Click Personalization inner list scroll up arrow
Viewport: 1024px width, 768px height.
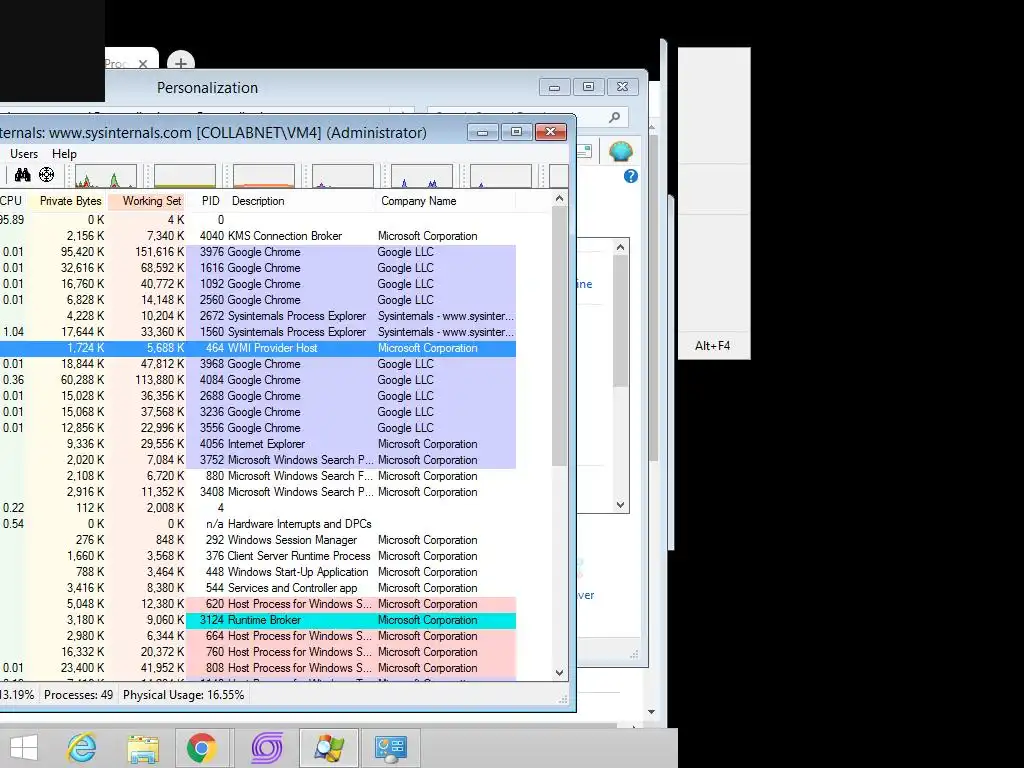point(620,247)
